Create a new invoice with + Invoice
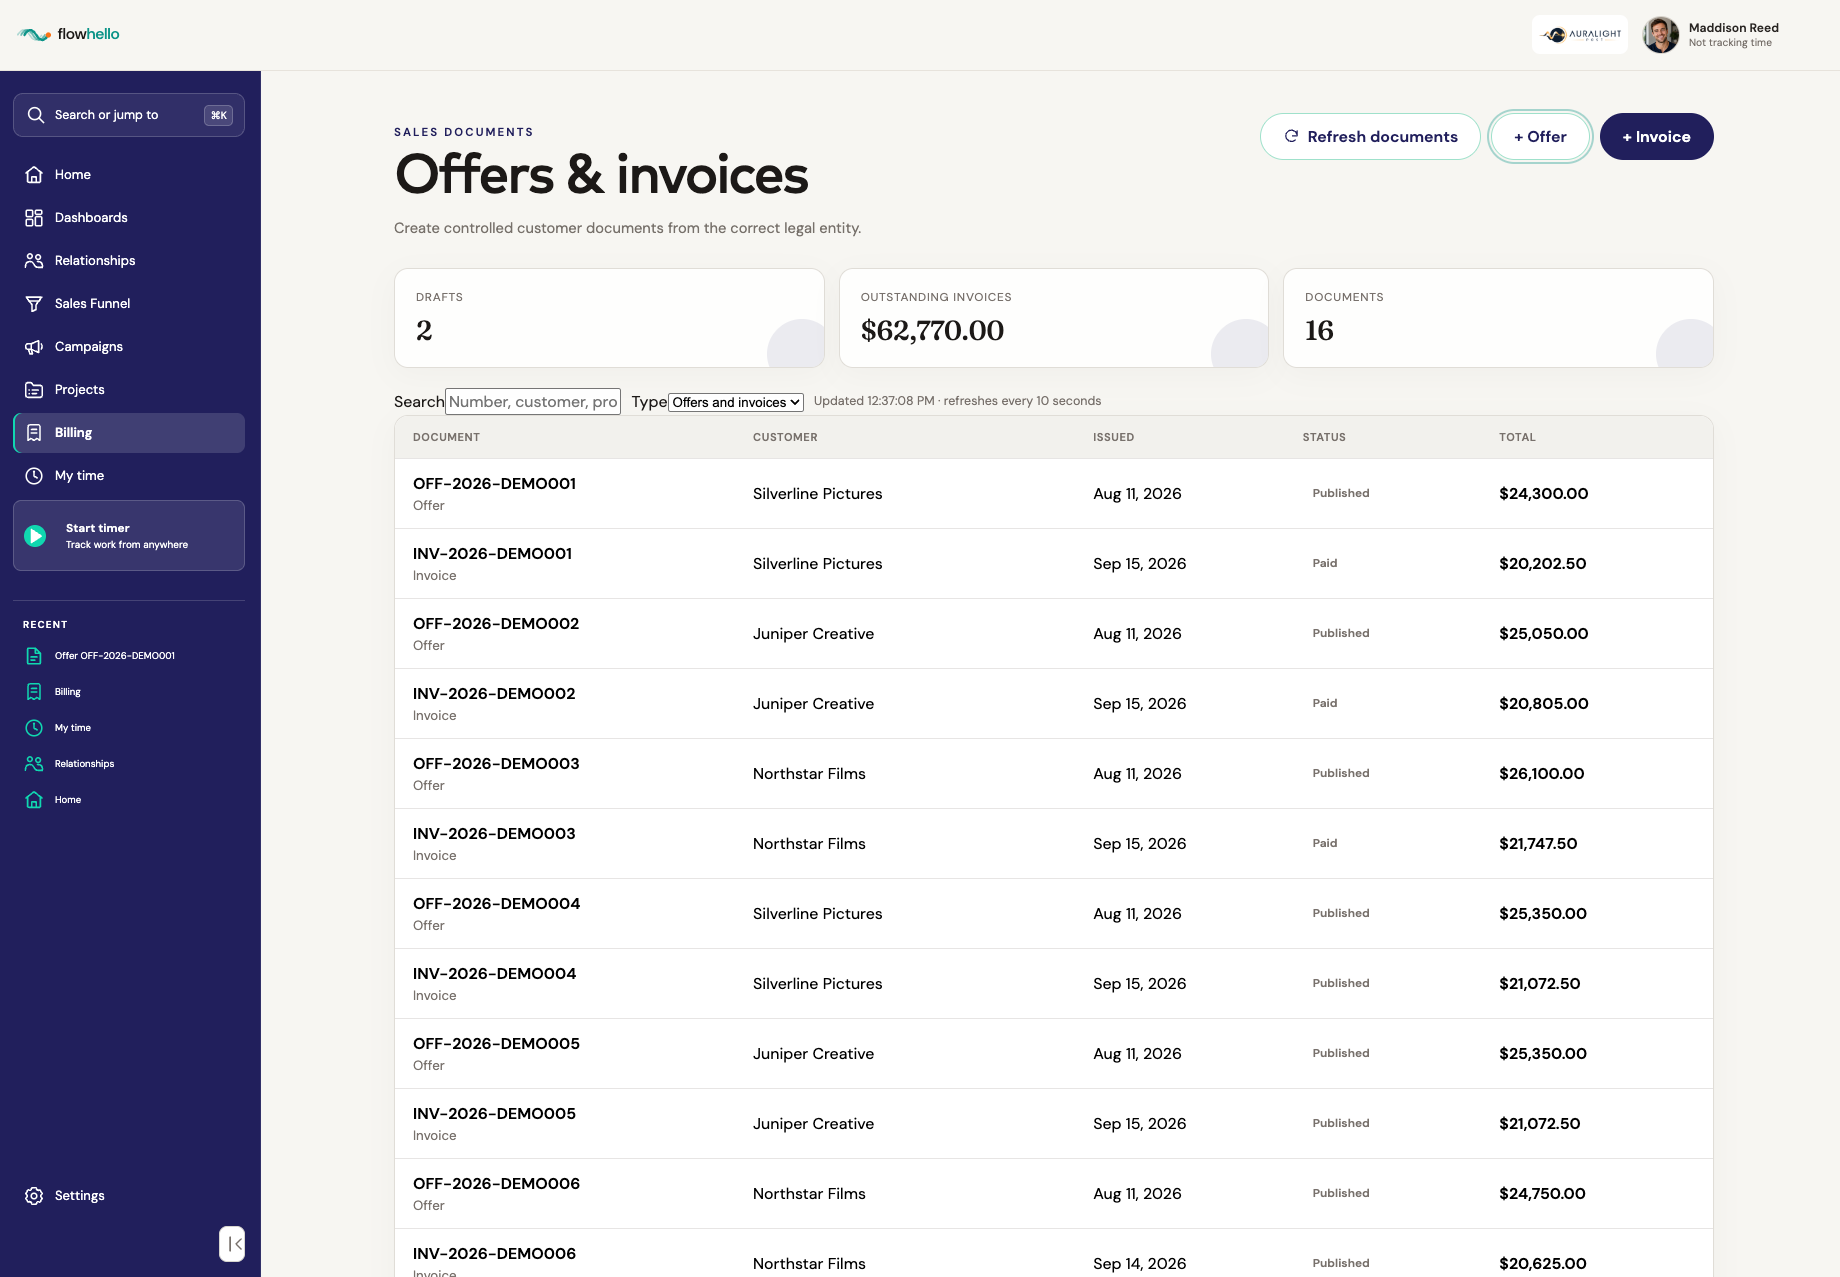Screen dimensions: 1840x1277 1656,137
